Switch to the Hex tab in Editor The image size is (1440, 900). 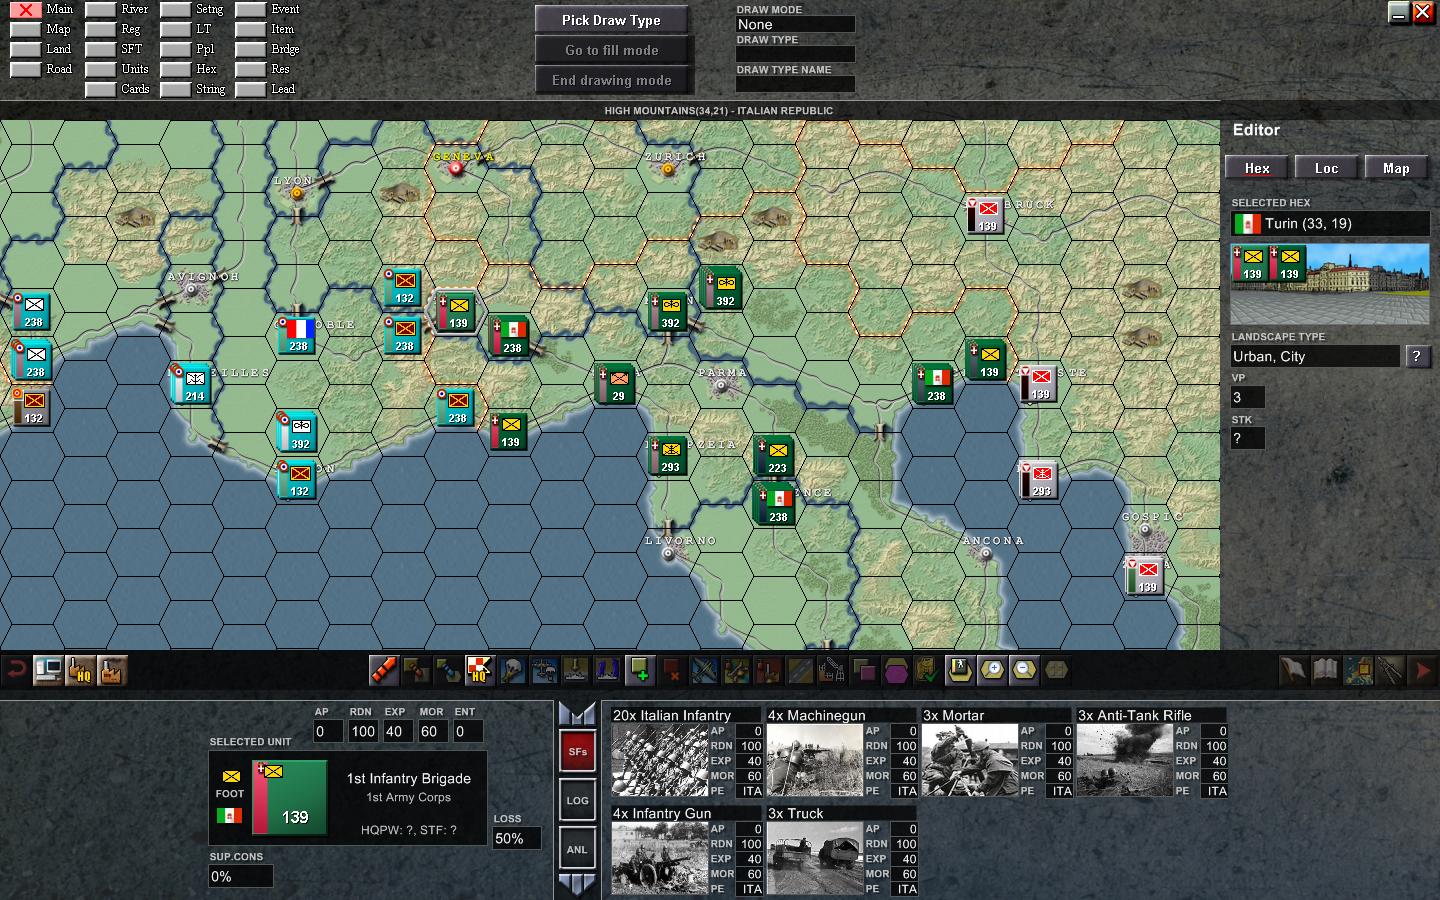point(1257,168)
